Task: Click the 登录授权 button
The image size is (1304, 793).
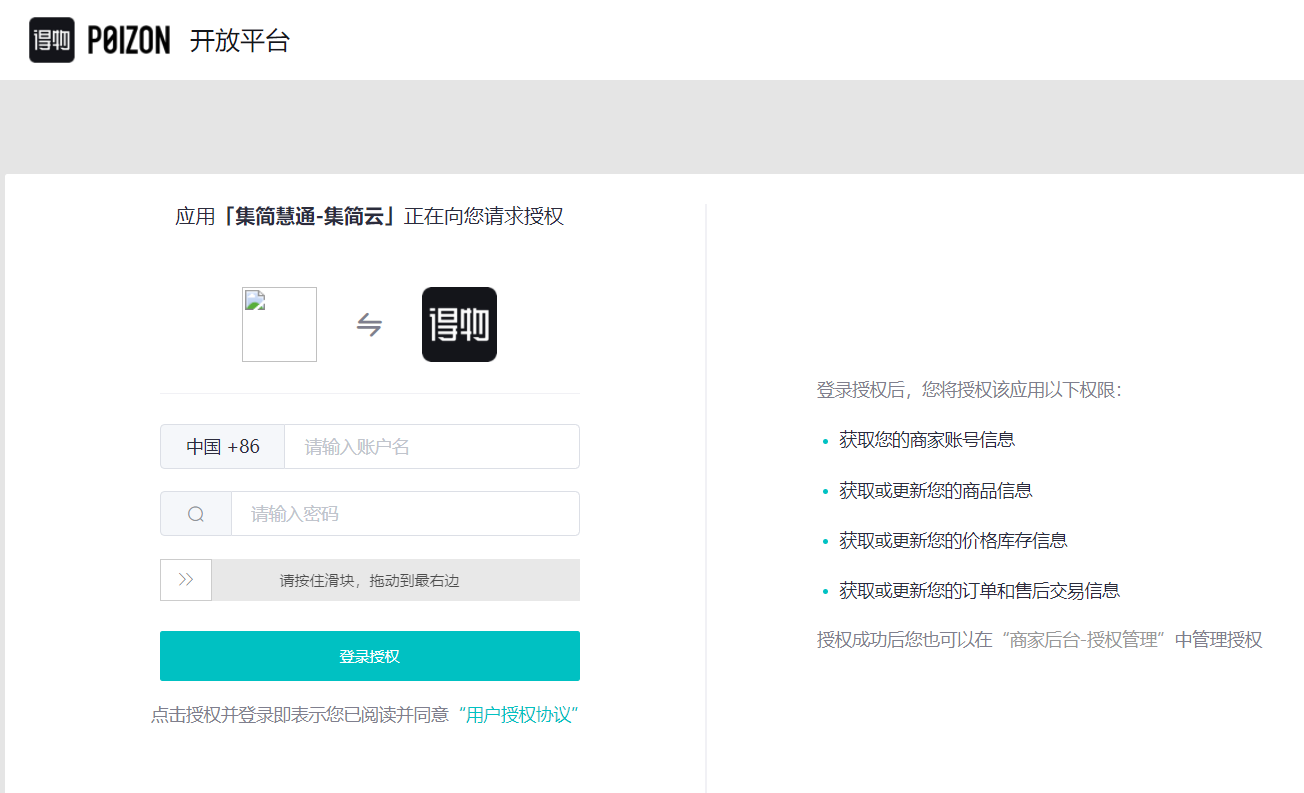Action: pos(370,656)
